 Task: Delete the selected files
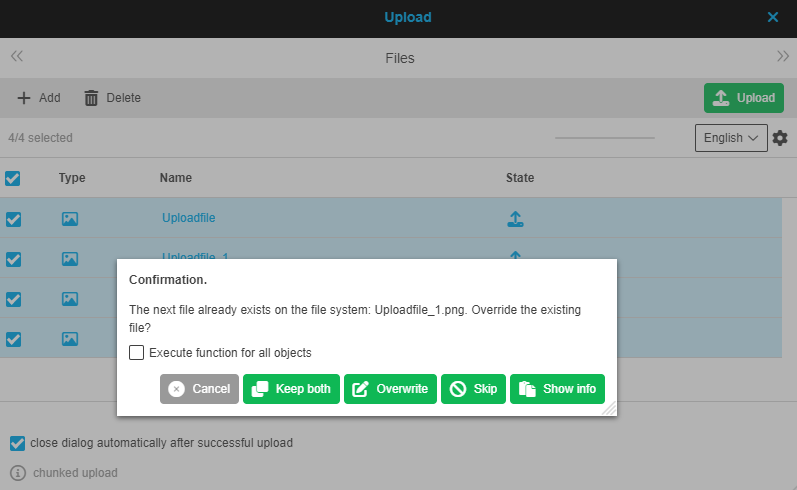click(x=112, y=98)
